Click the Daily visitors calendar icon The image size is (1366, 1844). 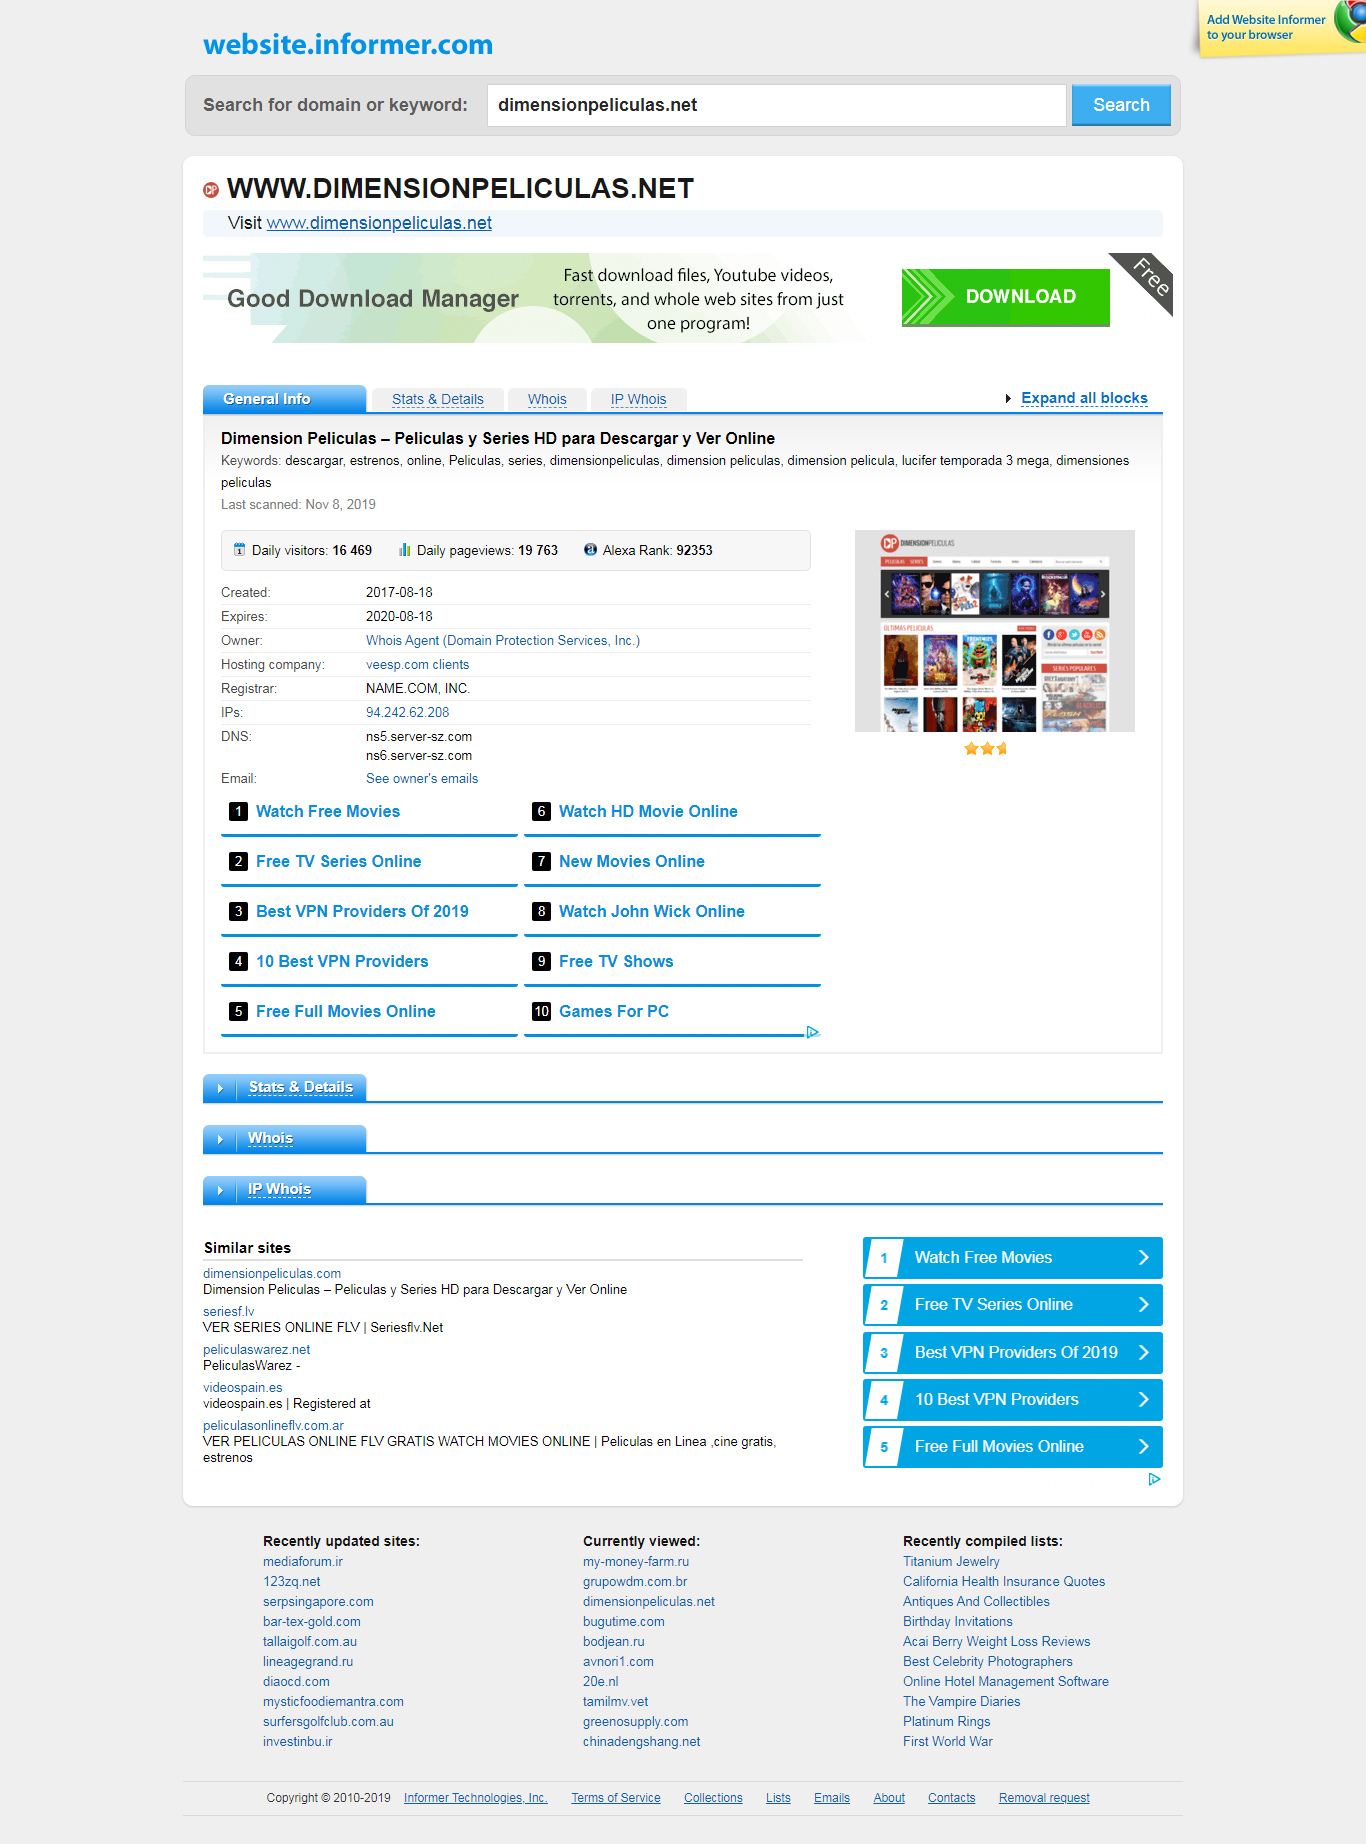click(x=239, y=550)
